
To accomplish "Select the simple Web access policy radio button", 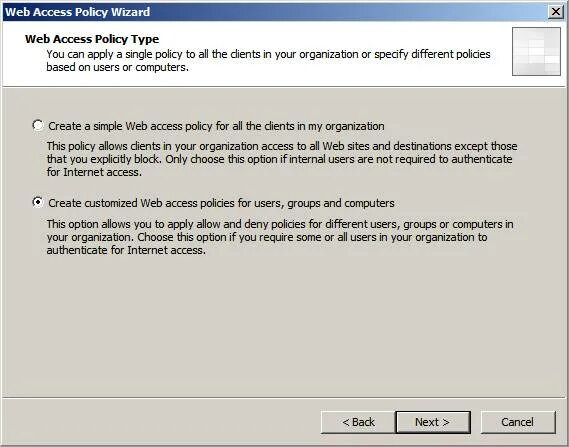I will point(38,125).
